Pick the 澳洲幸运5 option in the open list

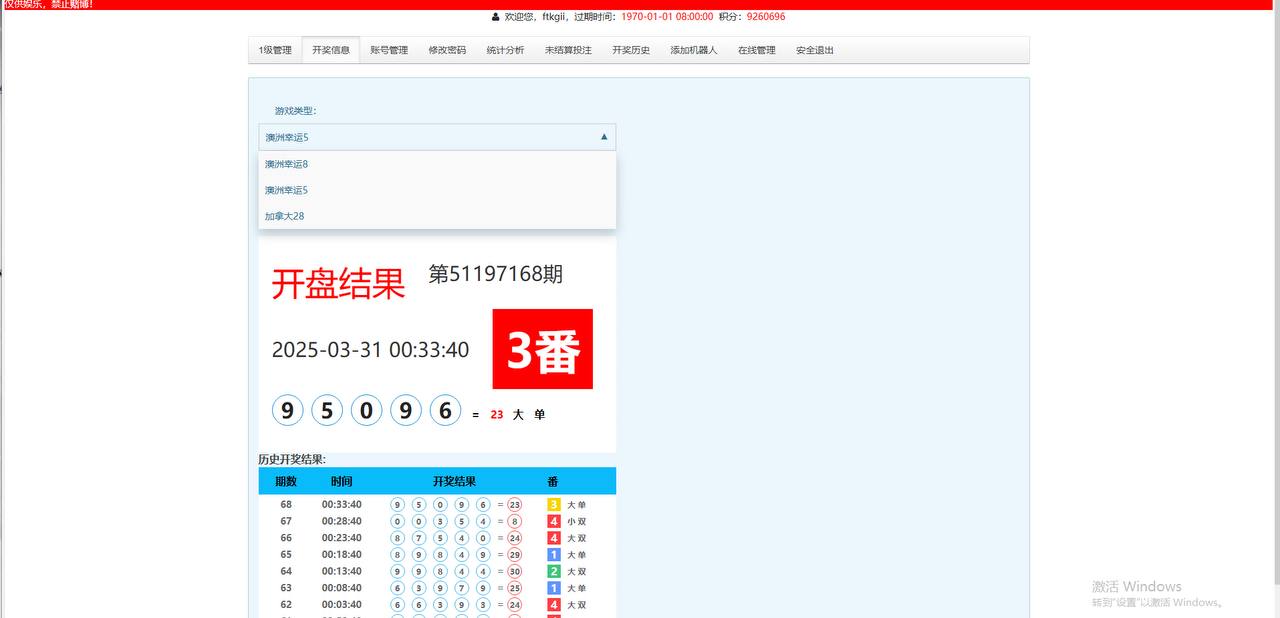(x=287, y=190)
